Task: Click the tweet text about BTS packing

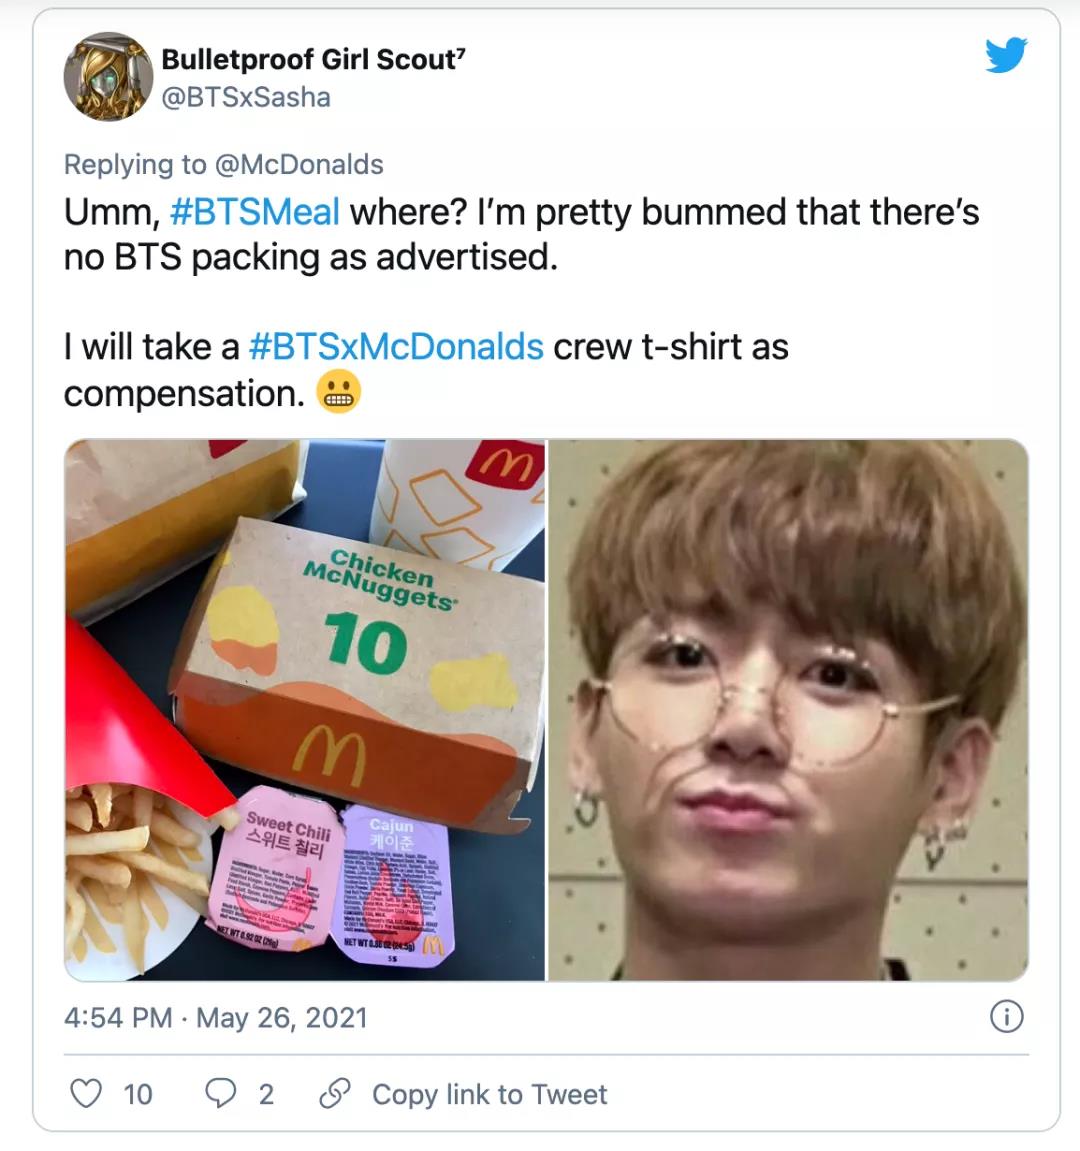Action: click(521, 235)
